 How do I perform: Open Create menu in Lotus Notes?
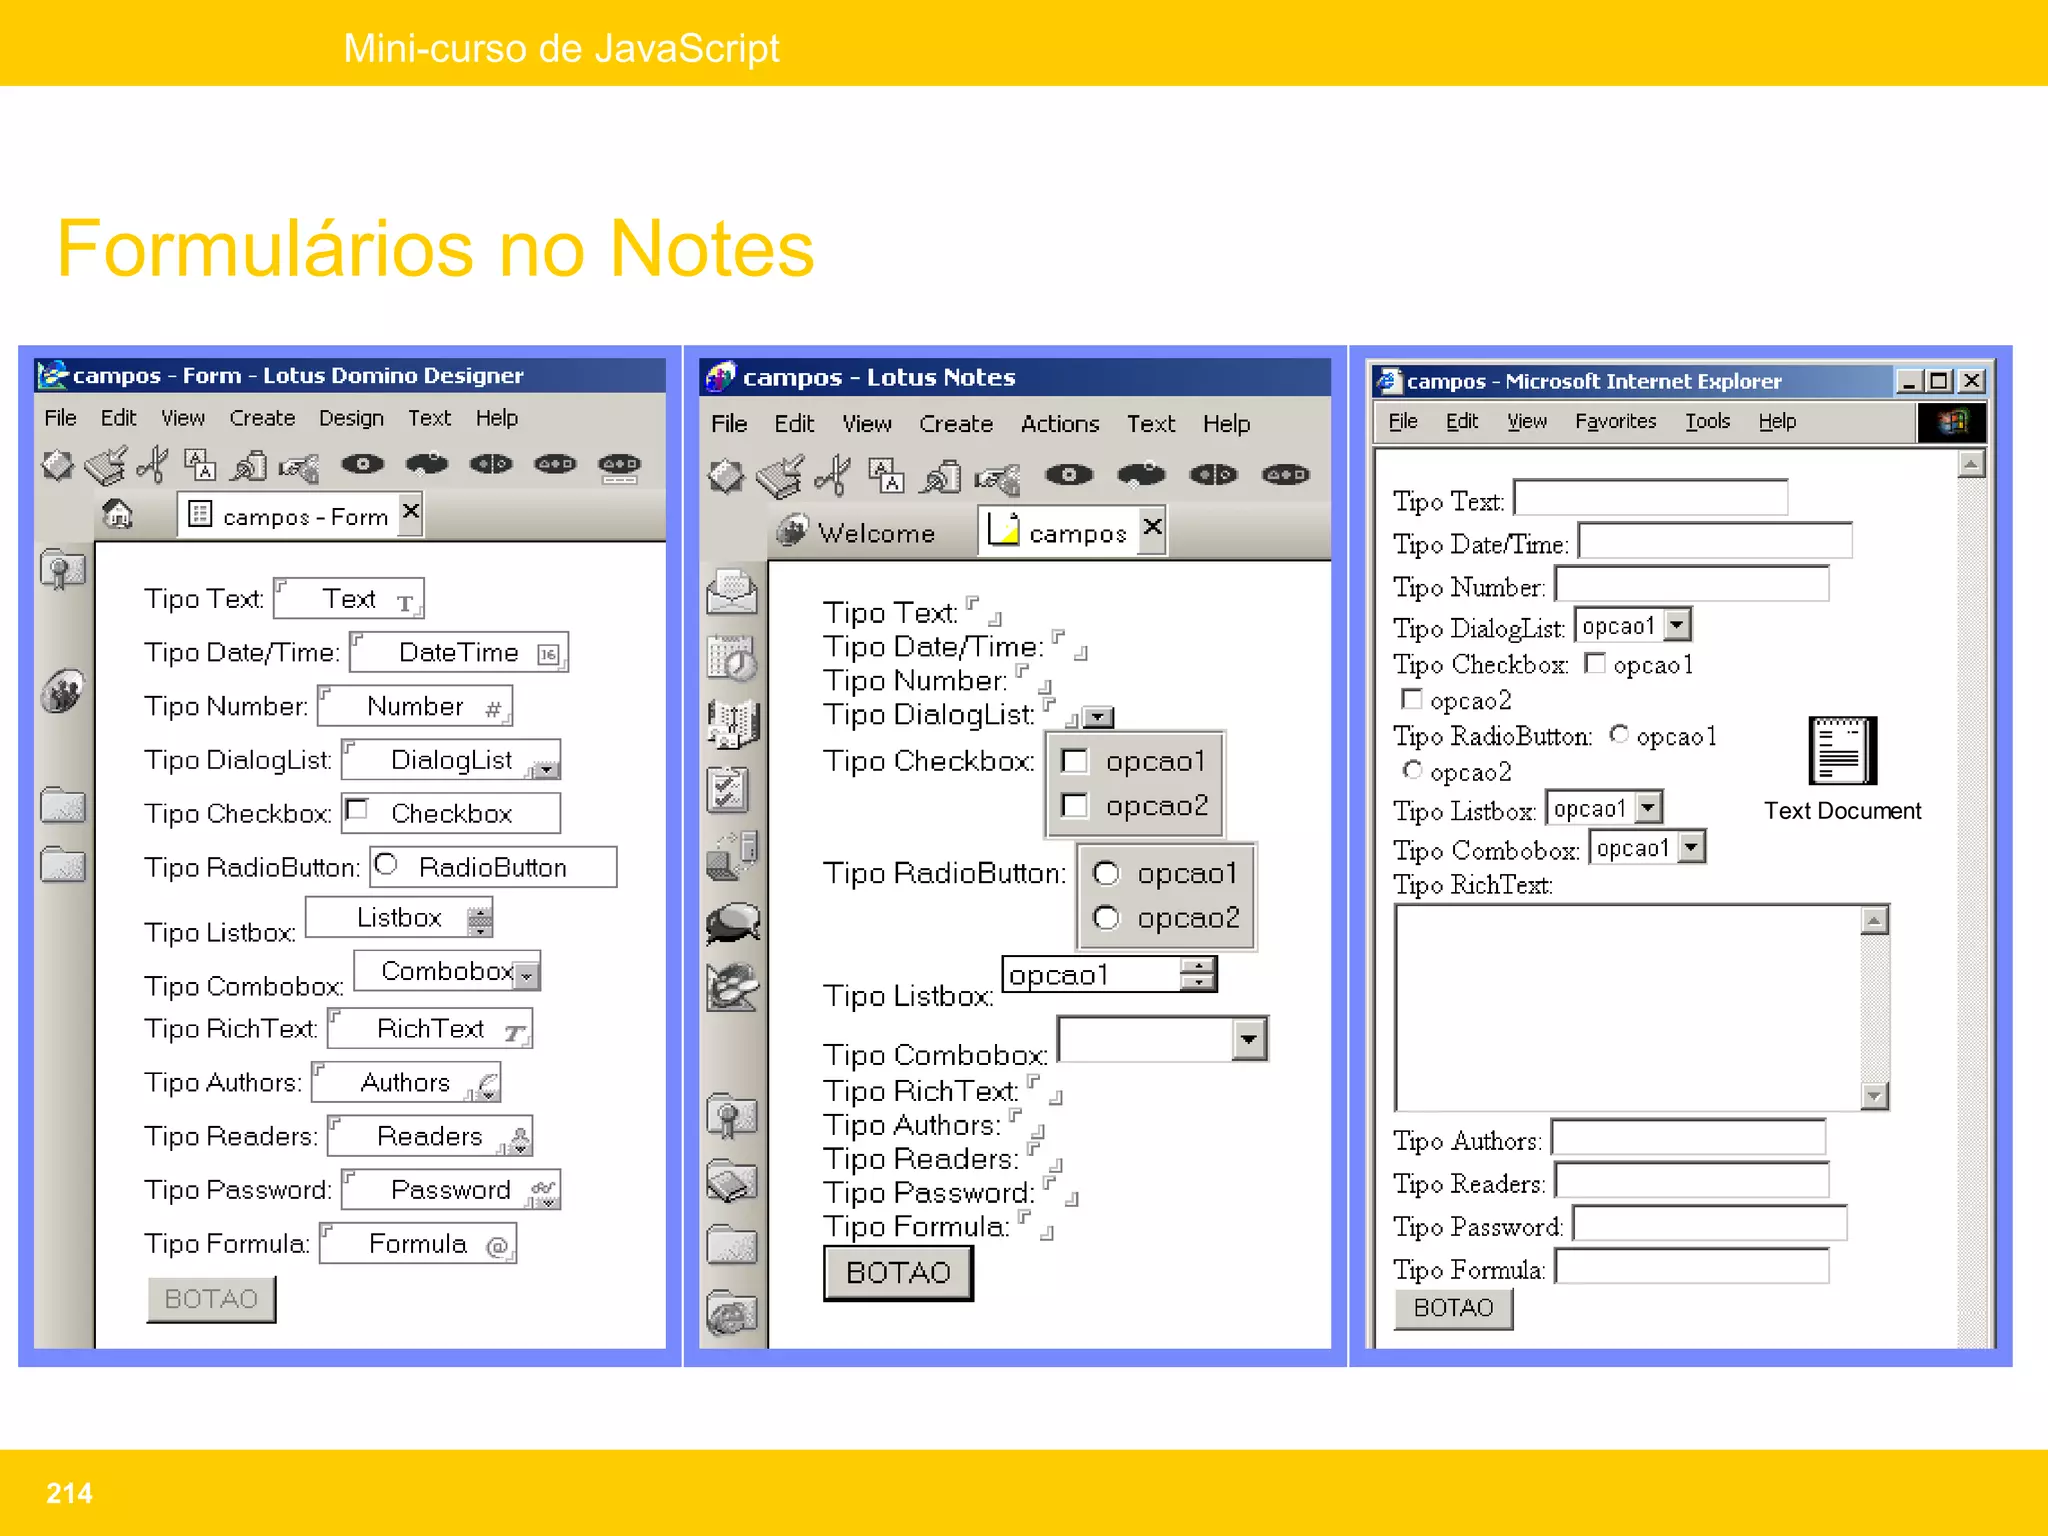click(x=955, y=424)
